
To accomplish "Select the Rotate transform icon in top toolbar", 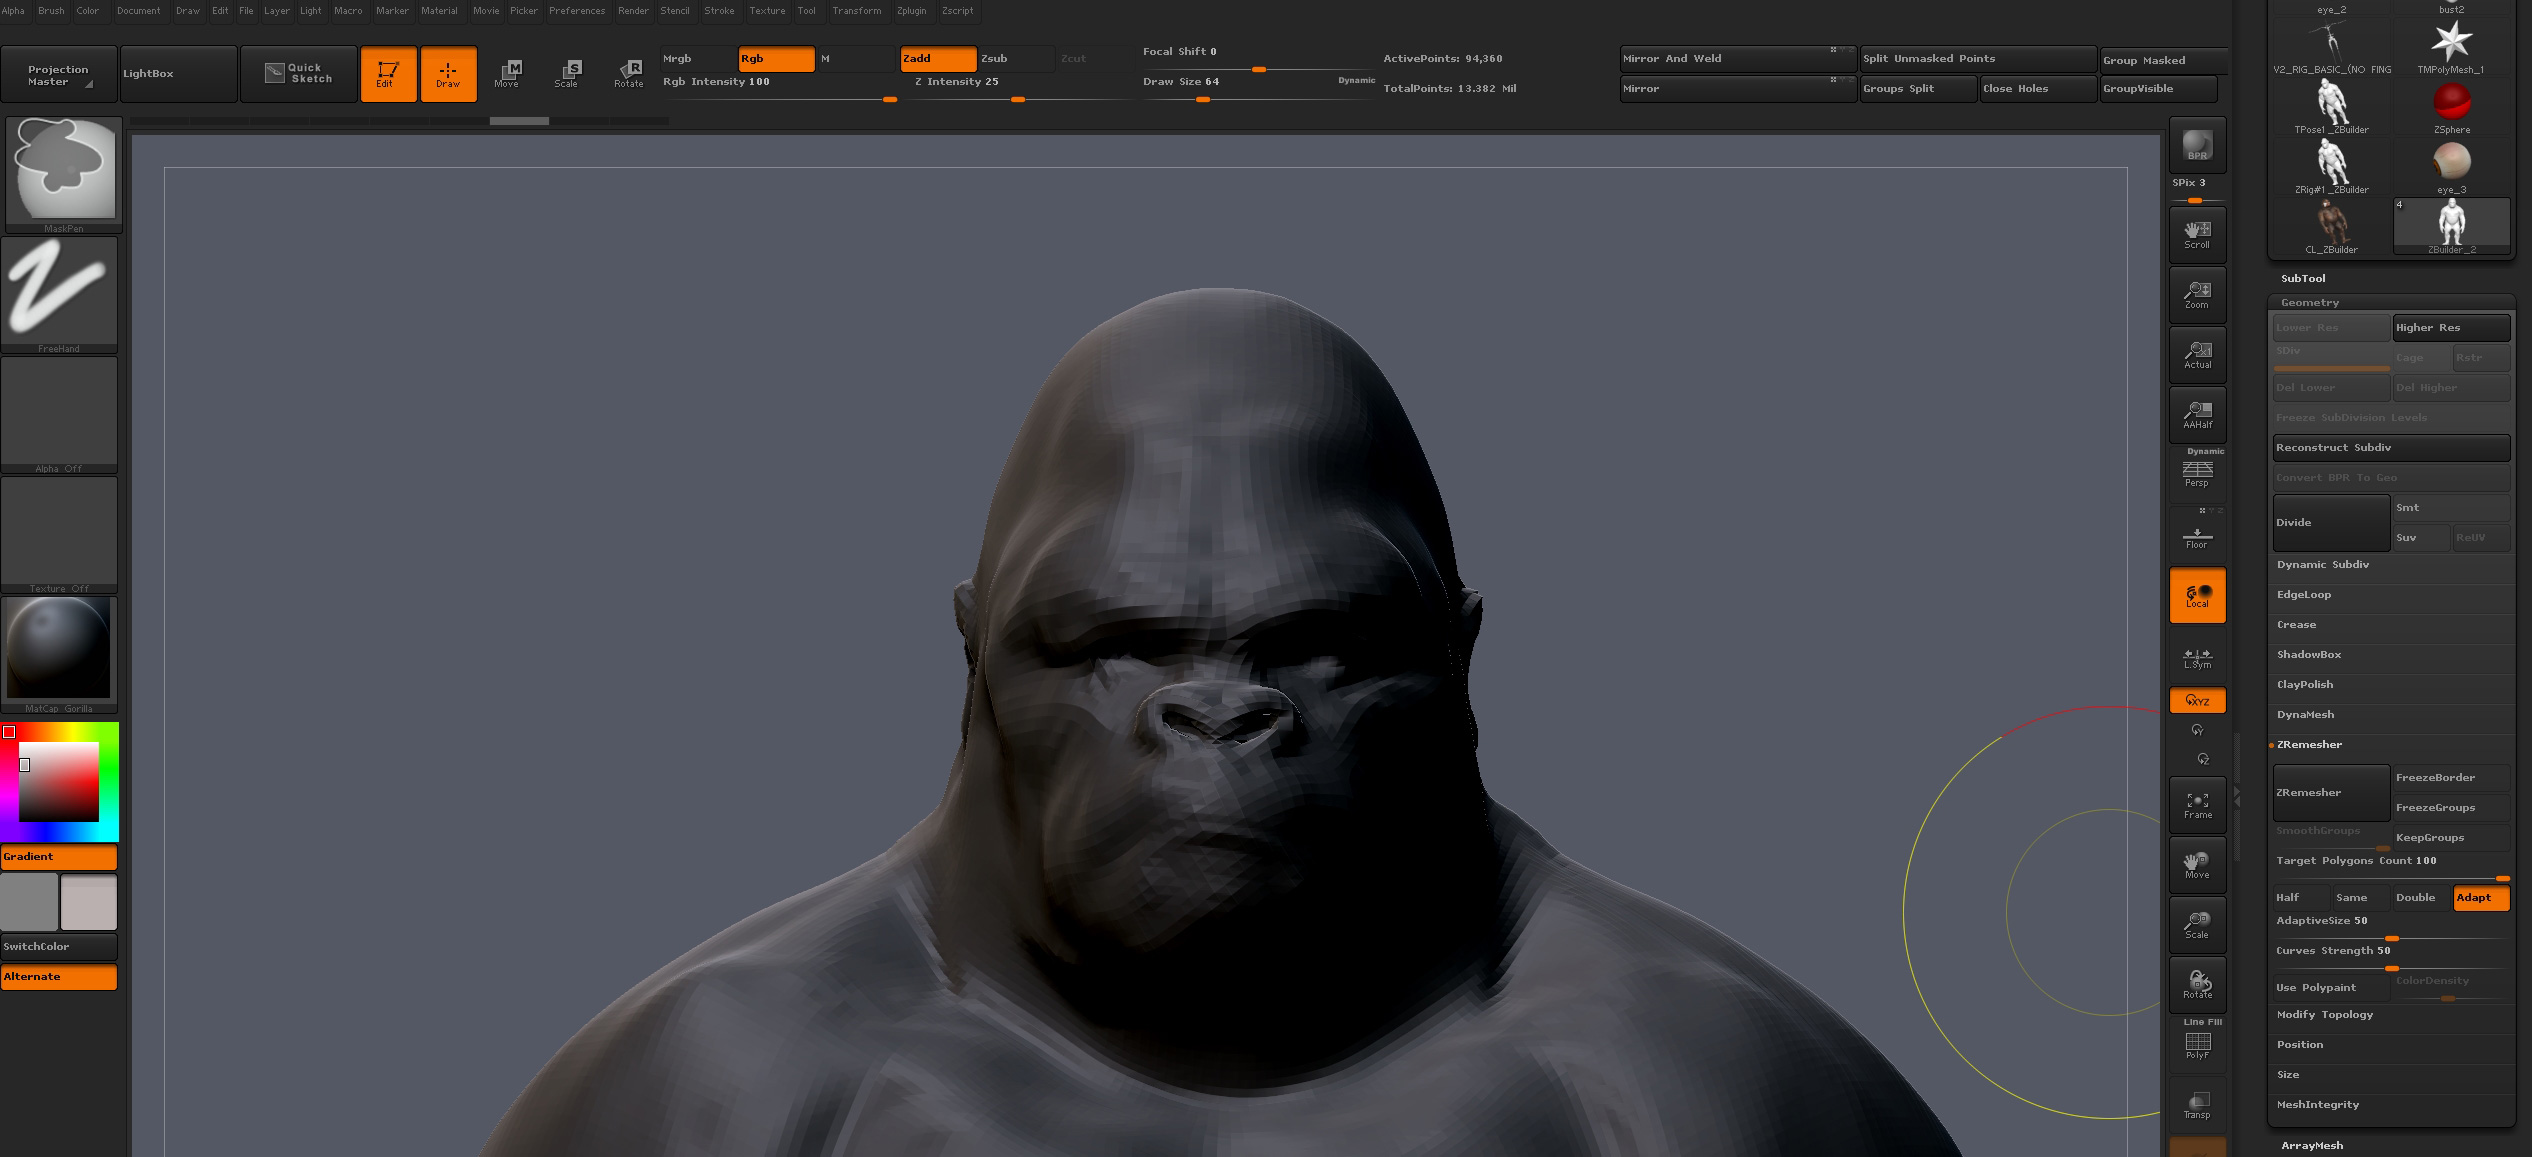I will pos(628,74).
